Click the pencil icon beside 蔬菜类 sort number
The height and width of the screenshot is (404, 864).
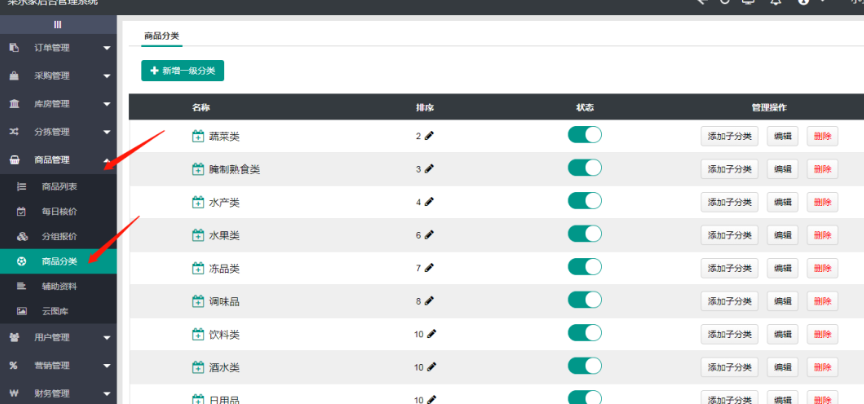(430, 136)
